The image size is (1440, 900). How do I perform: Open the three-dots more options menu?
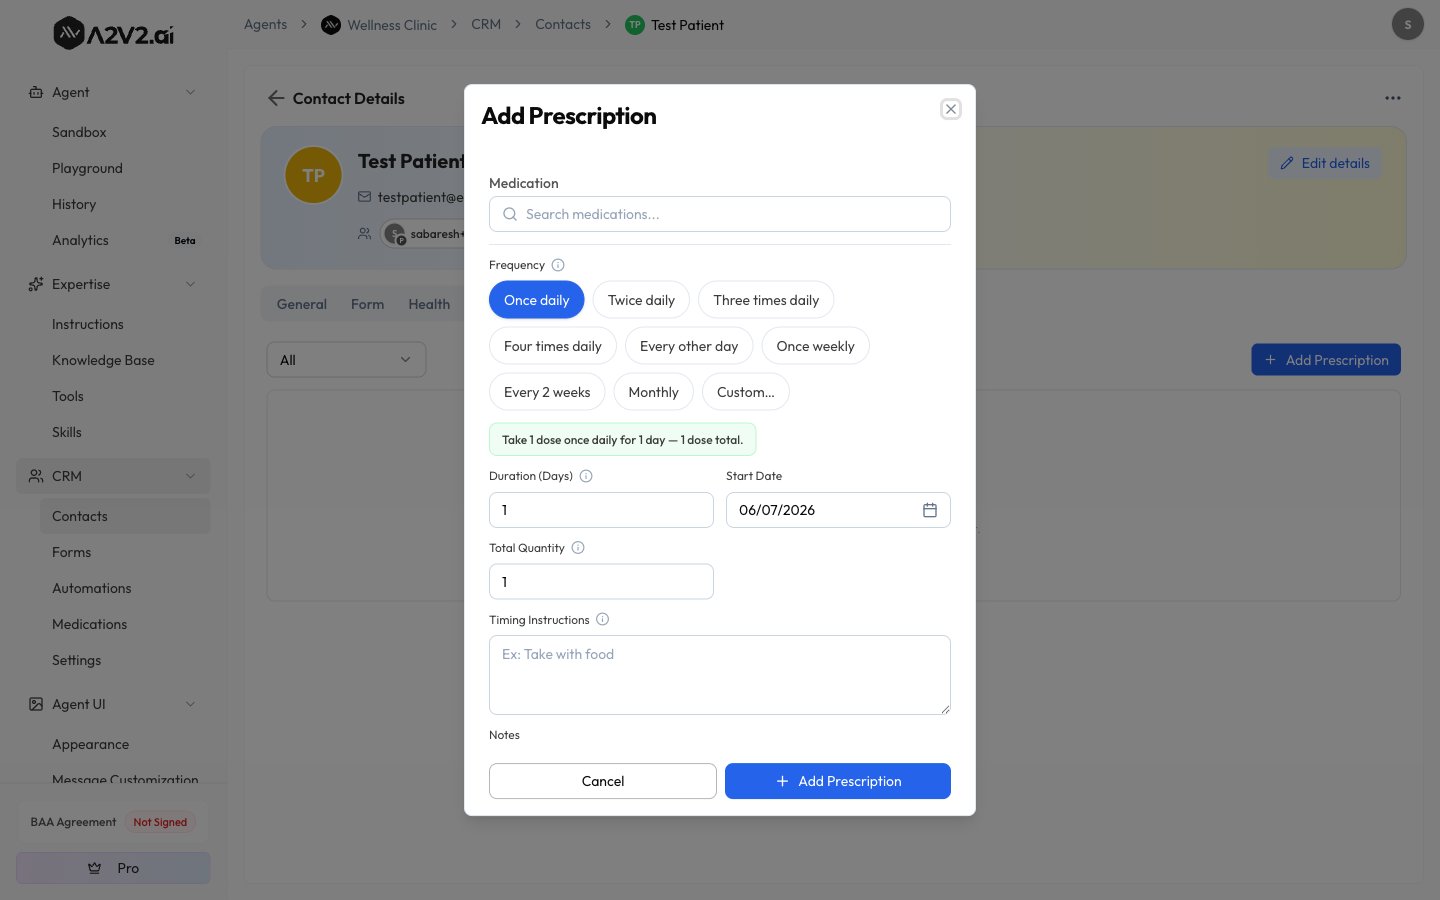(x=1393, y=98)
